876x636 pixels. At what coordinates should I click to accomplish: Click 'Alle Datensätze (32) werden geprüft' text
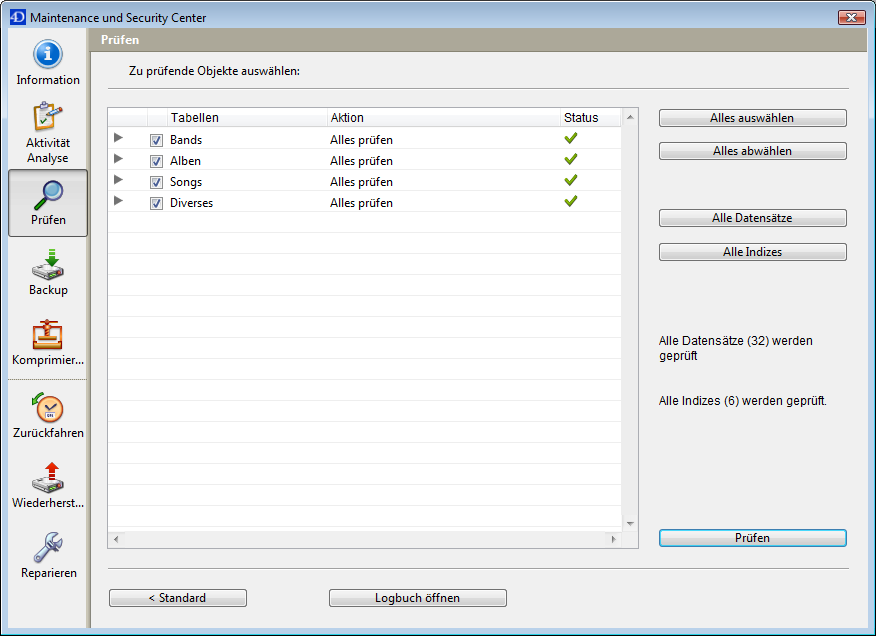[736, 348]
